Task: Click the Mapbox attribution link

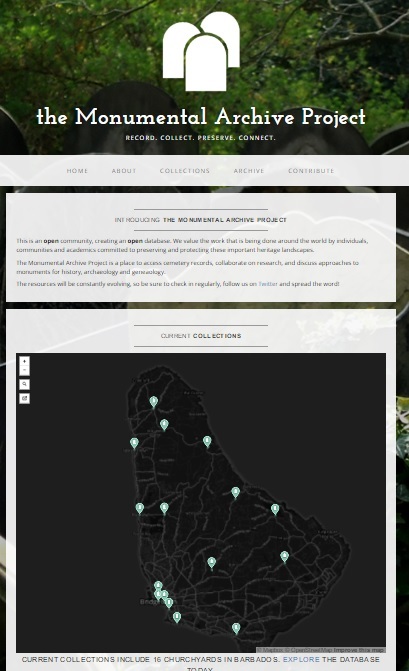Action: click(x=270, y=650)
